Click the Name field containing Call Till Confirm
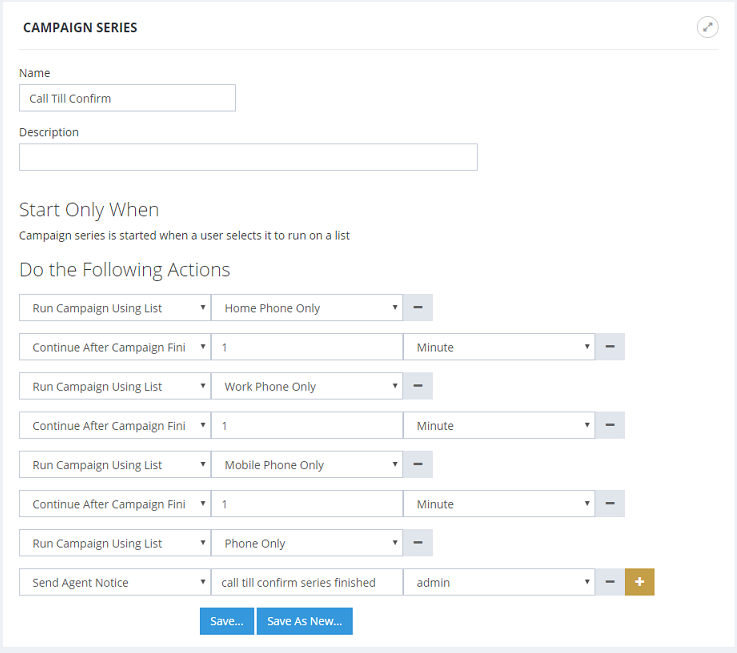 127,98
